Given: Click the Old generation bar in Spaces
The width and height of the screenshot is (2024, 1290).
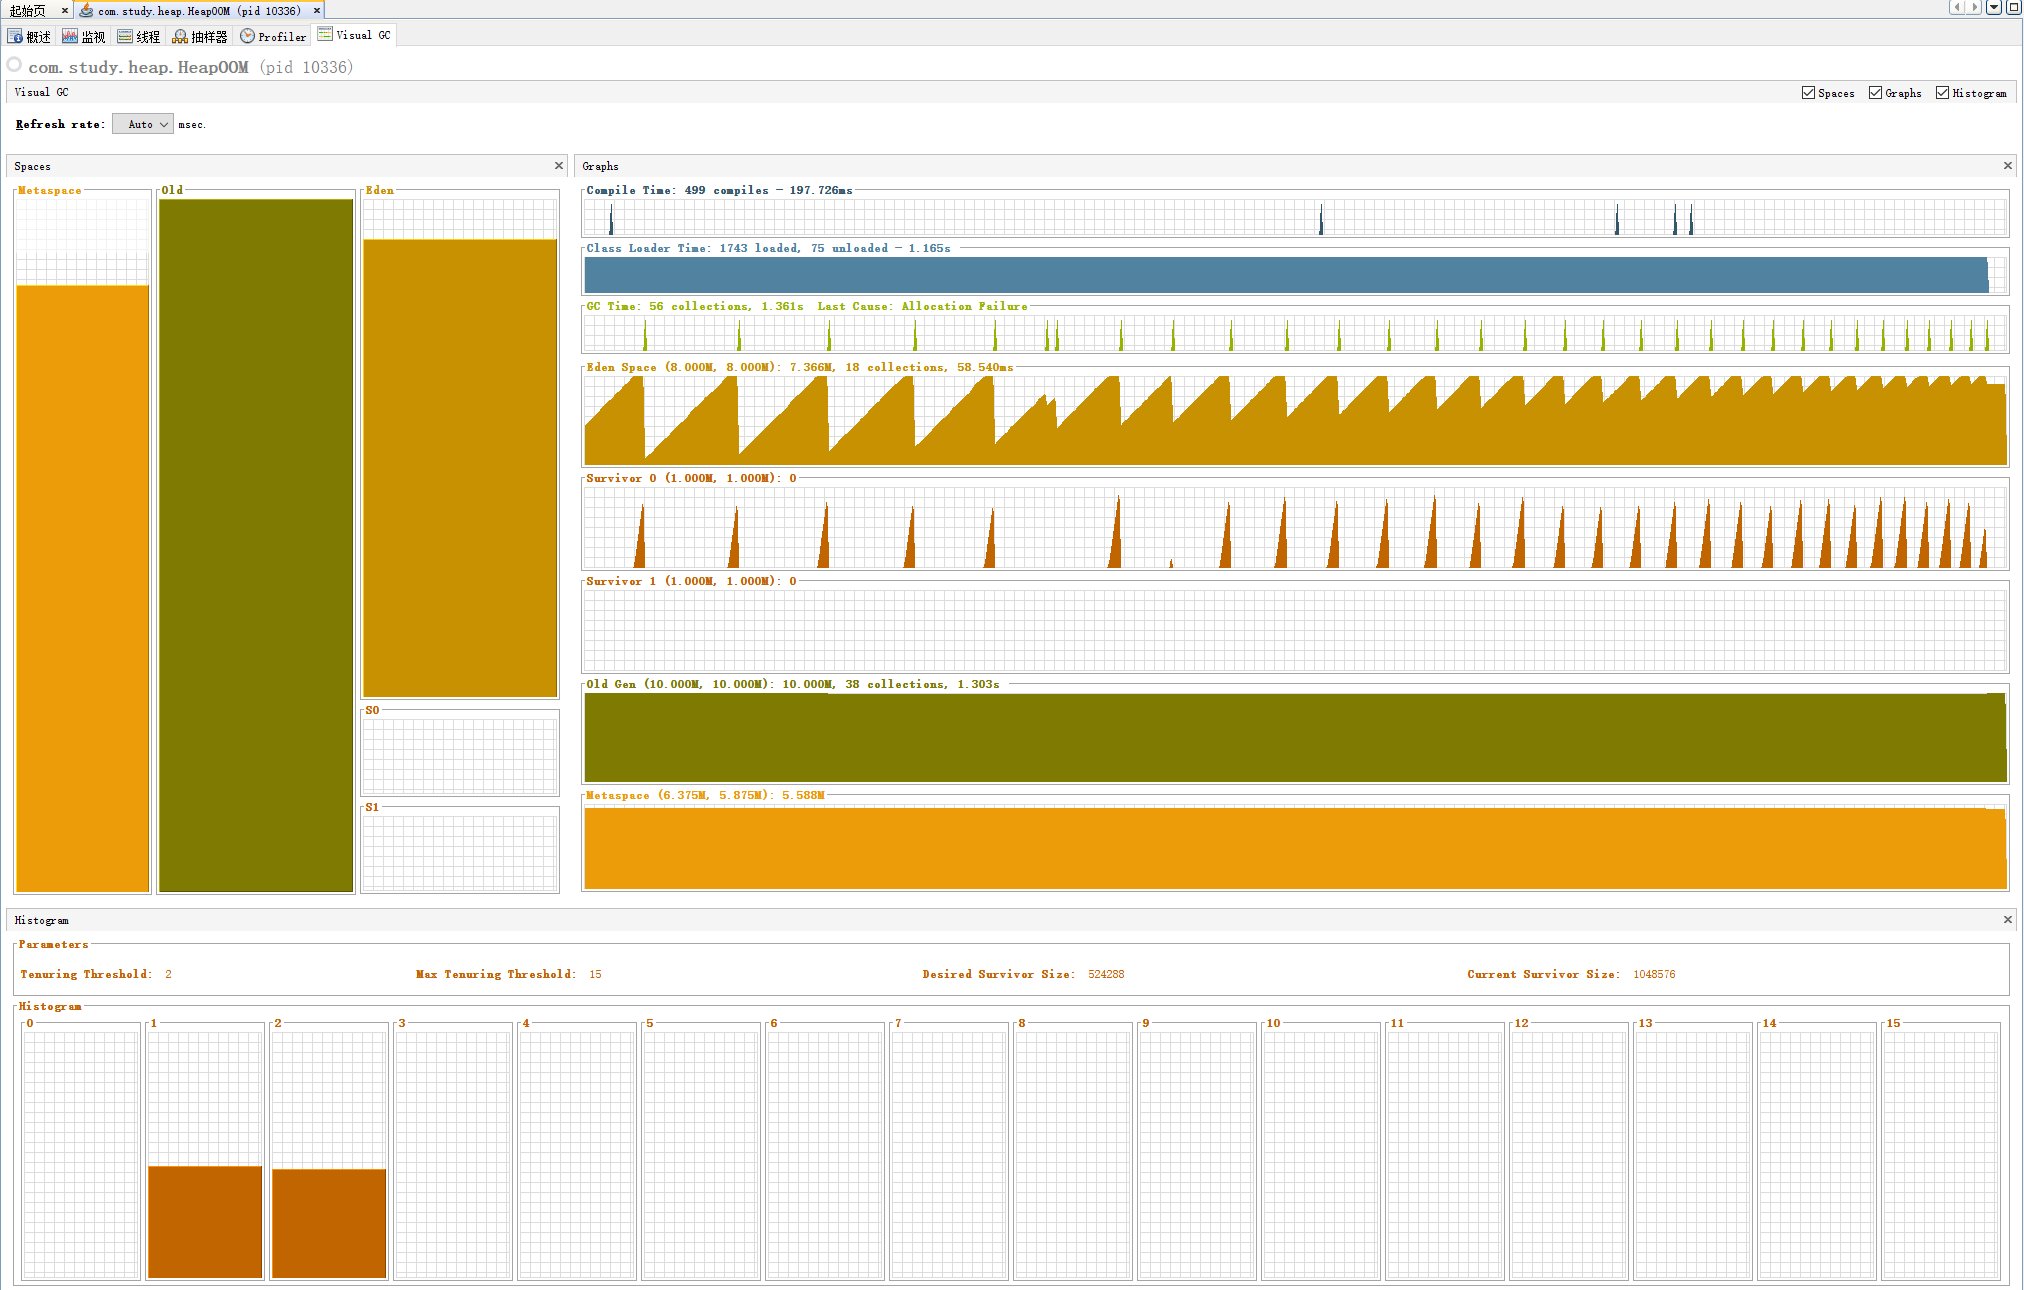Looking at the screenshot, I should coord(256,545).
